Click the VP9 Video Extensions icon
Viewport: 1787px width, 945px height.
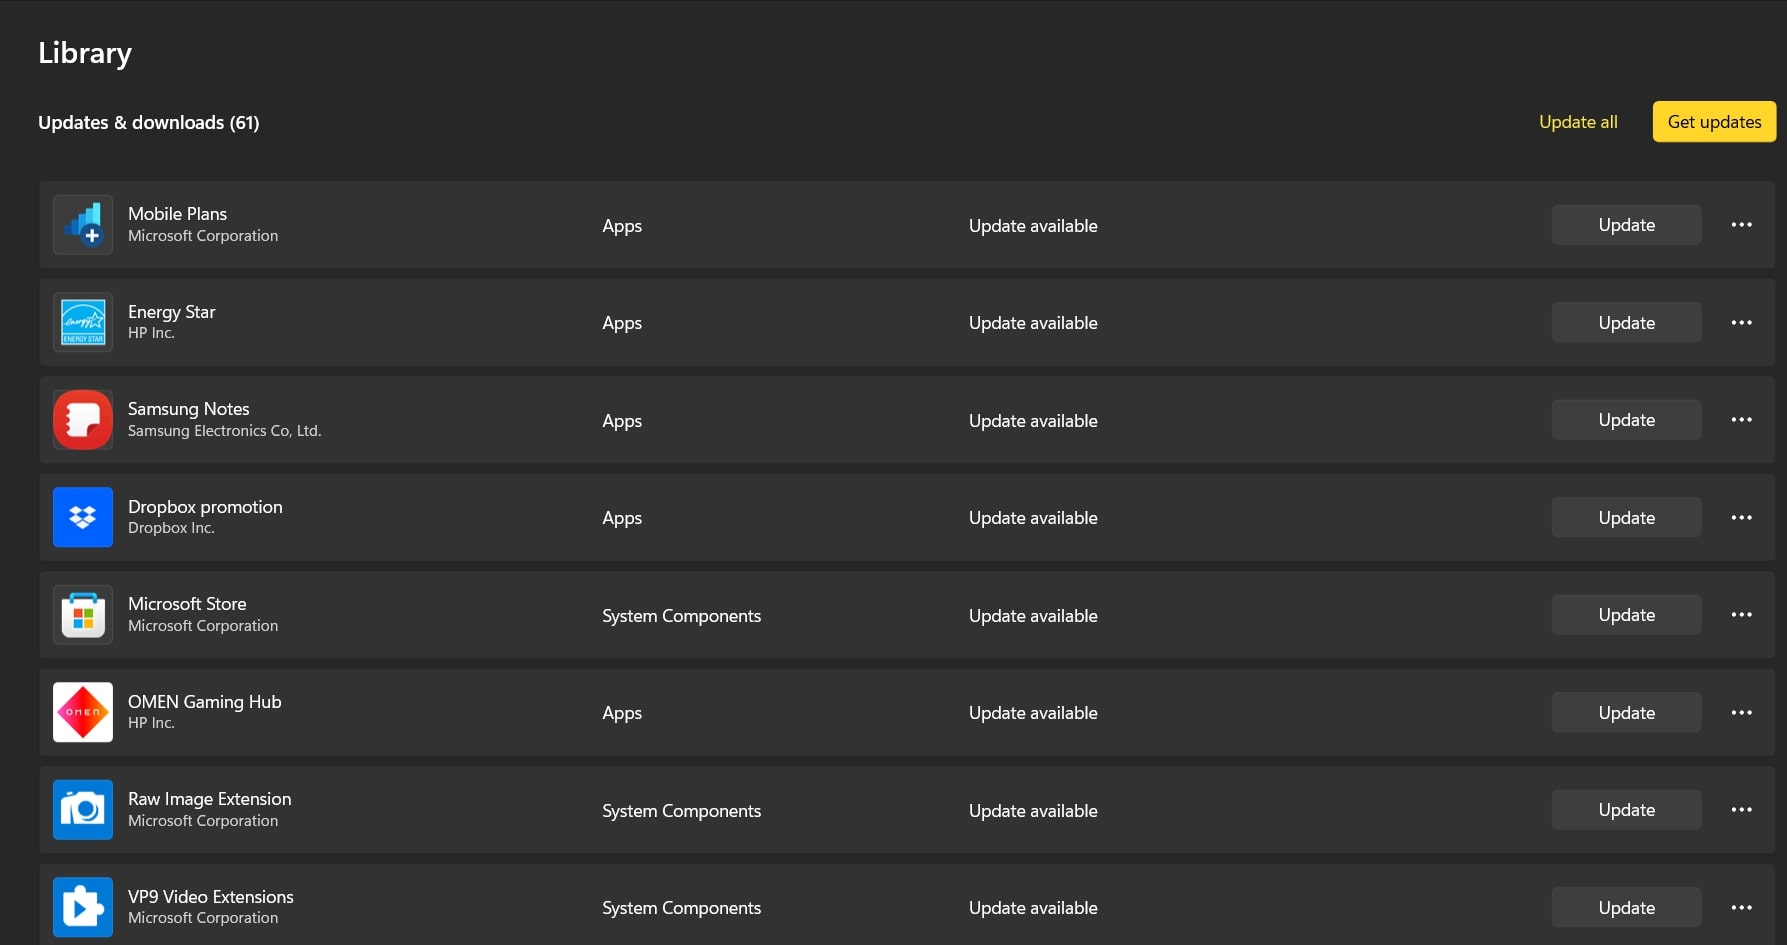coord(83,906)
